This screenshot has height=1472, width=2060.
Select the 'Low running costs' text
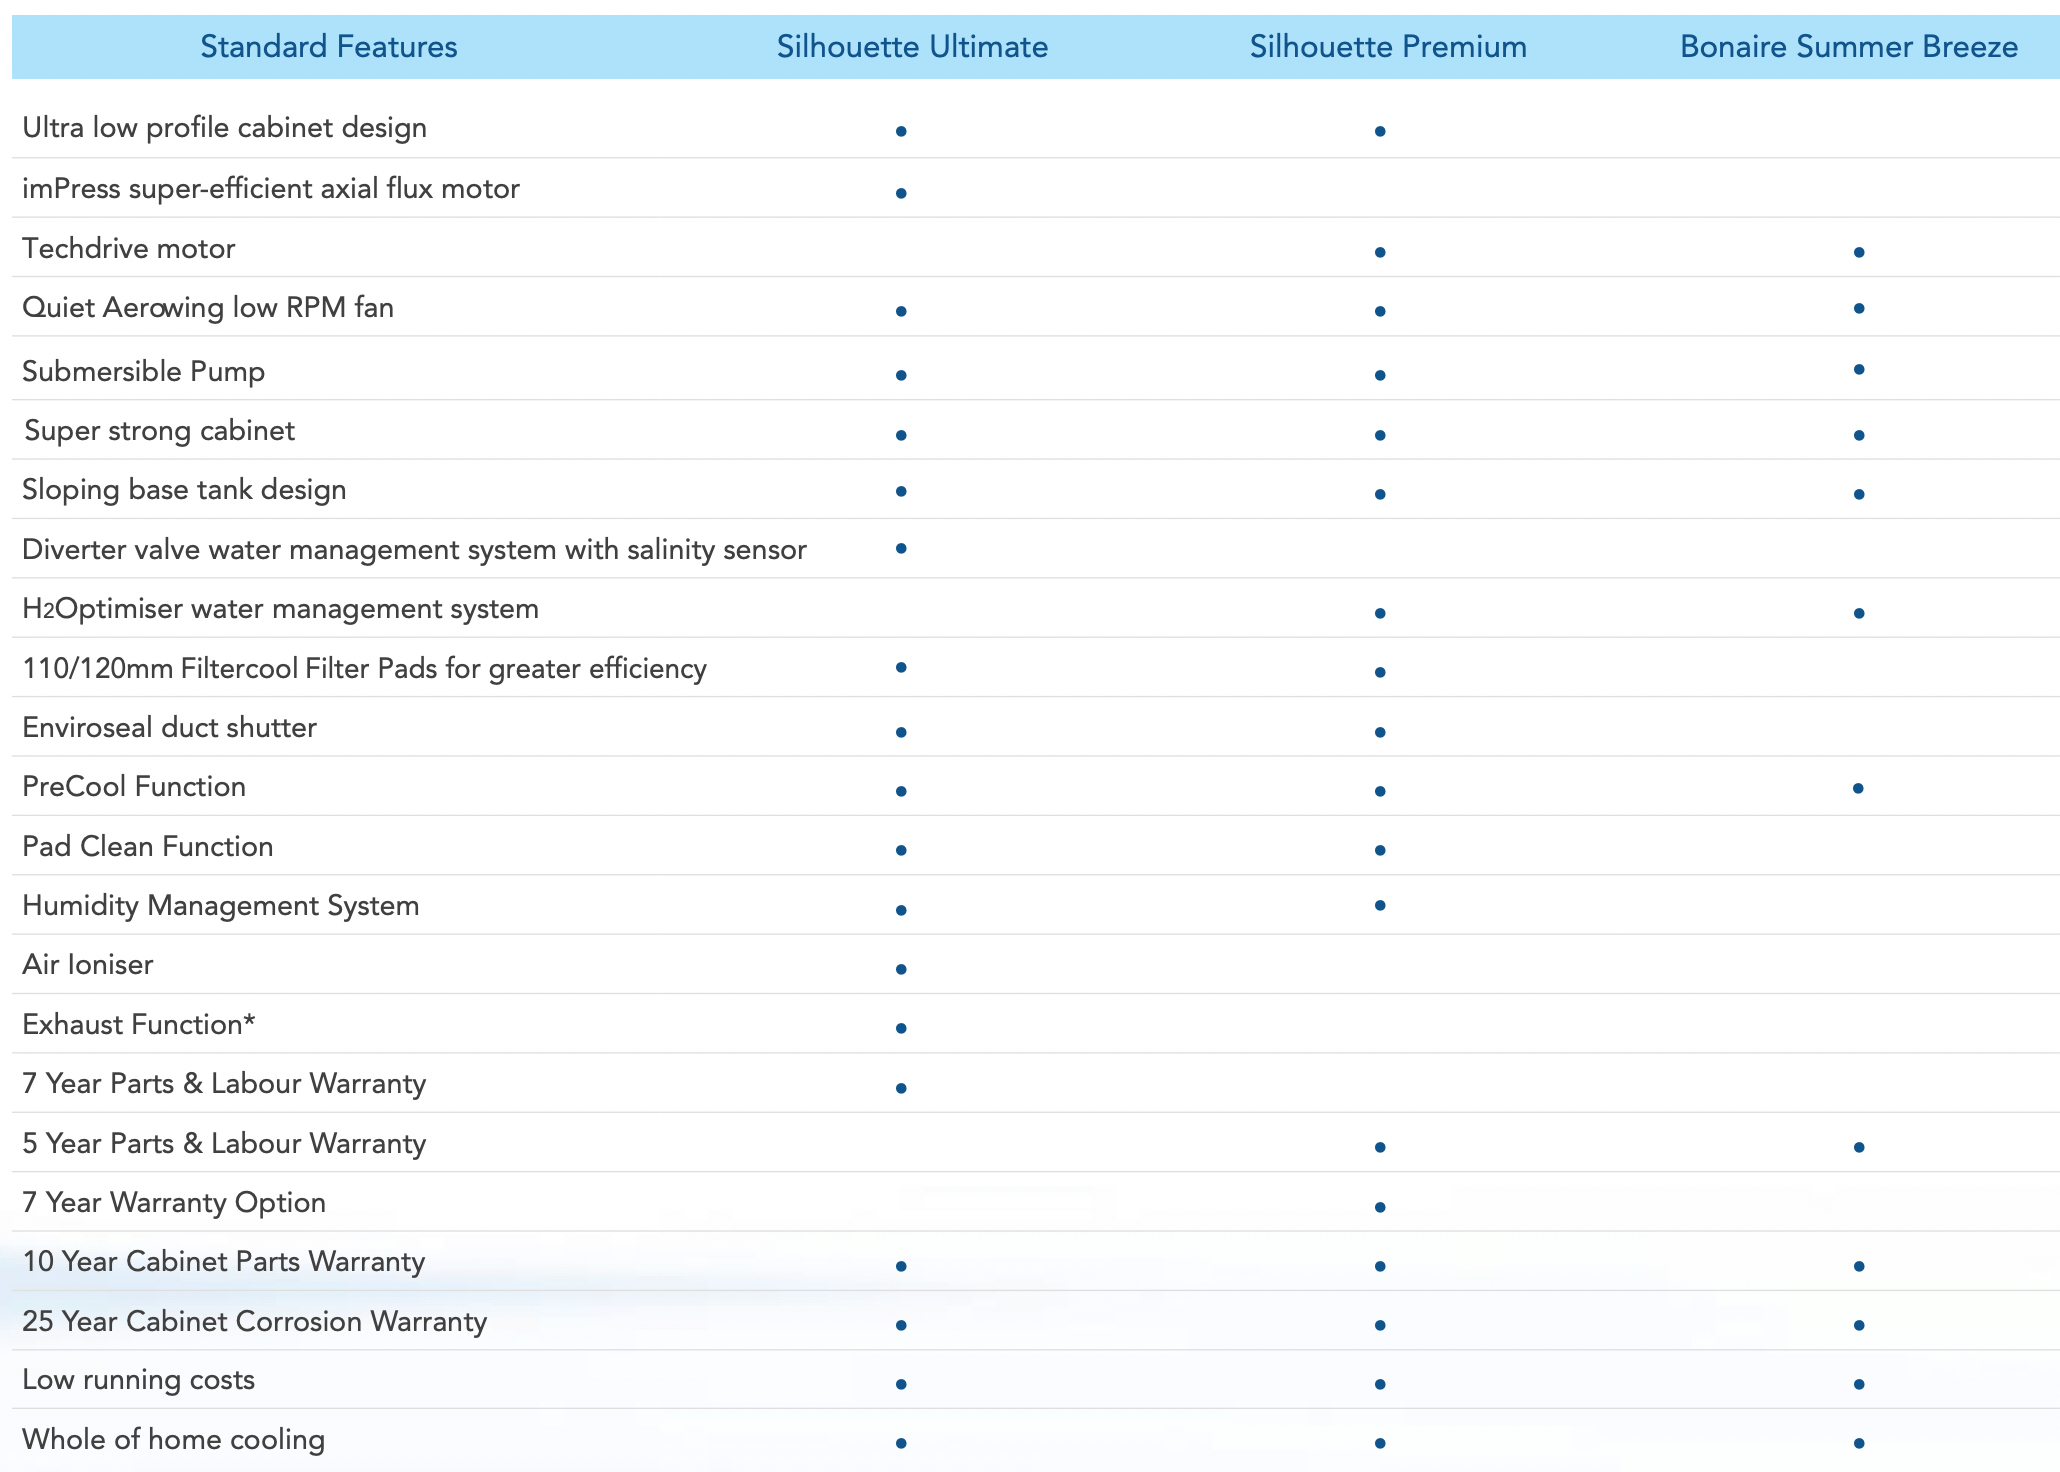pos(139,1380)
